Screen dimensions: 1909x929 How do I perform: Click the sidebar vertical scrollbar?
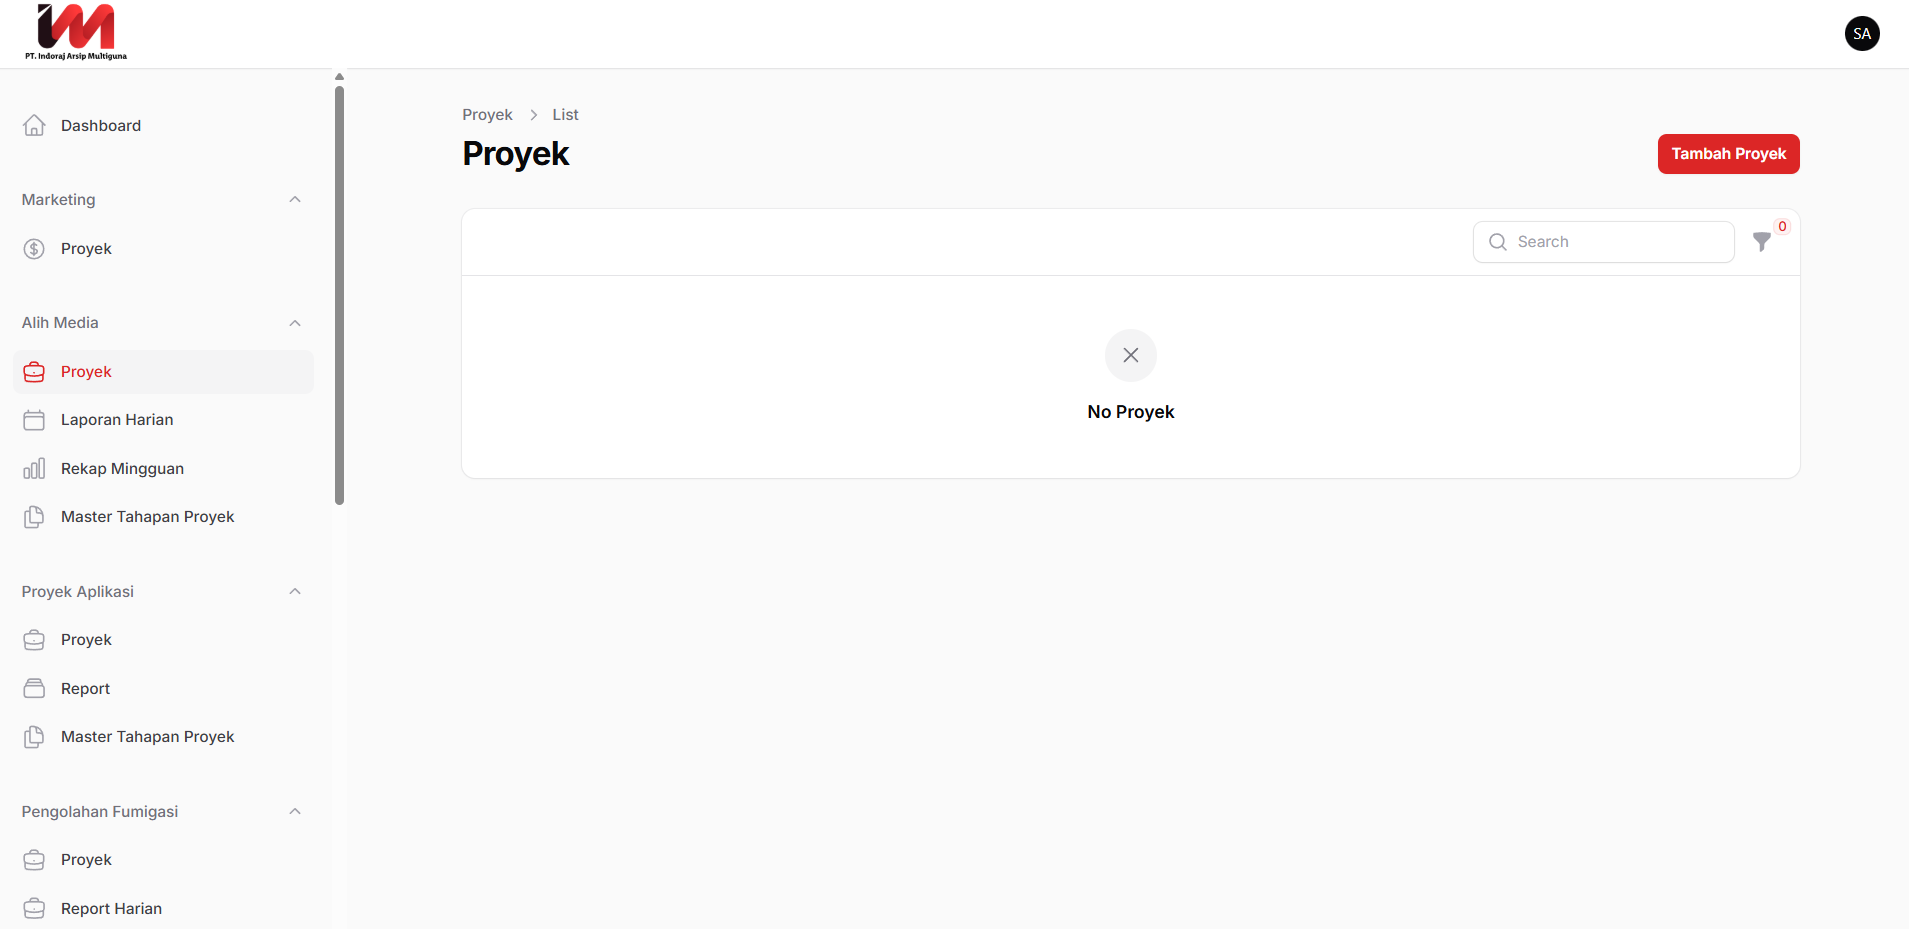[x=339, y=295]
